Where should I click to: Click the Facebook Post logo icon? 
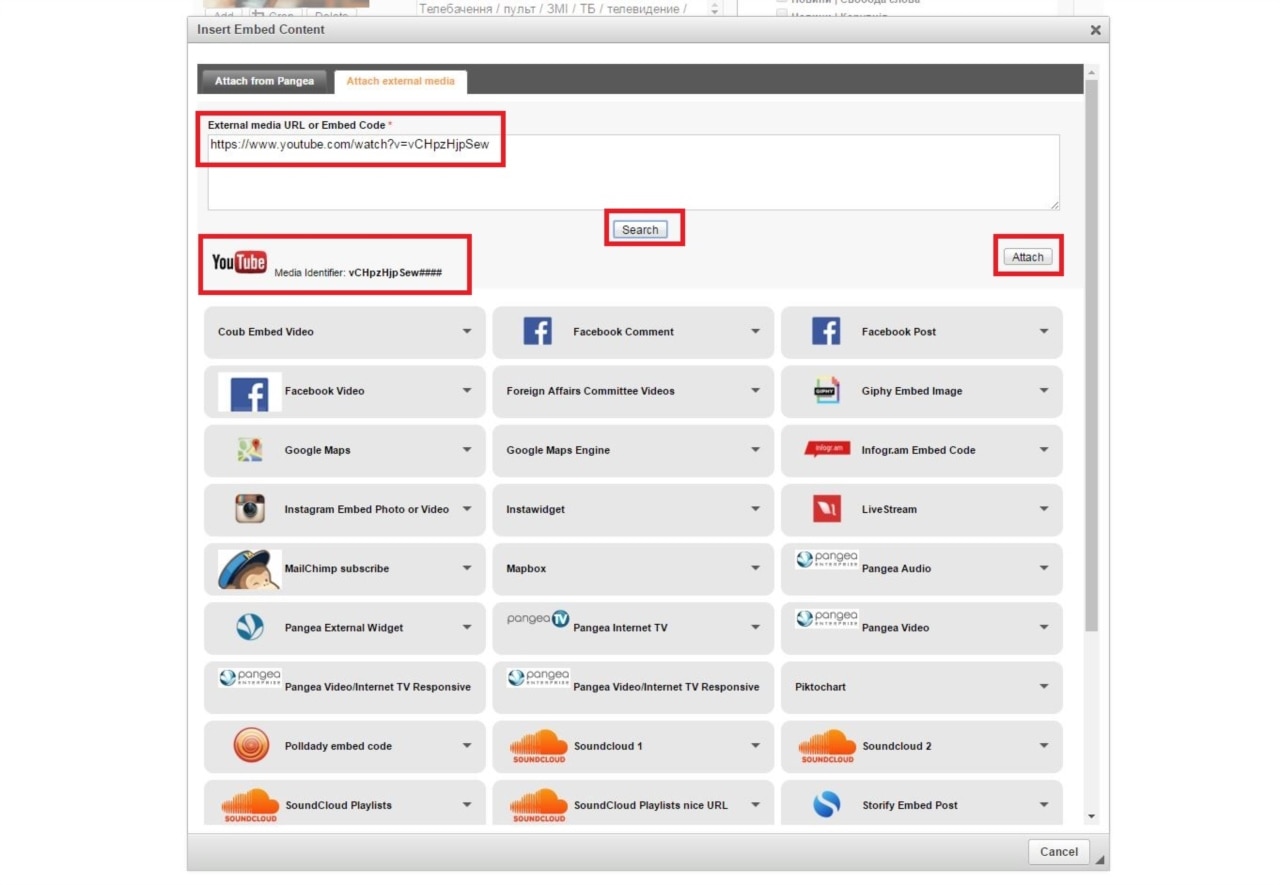click(826, 332)
